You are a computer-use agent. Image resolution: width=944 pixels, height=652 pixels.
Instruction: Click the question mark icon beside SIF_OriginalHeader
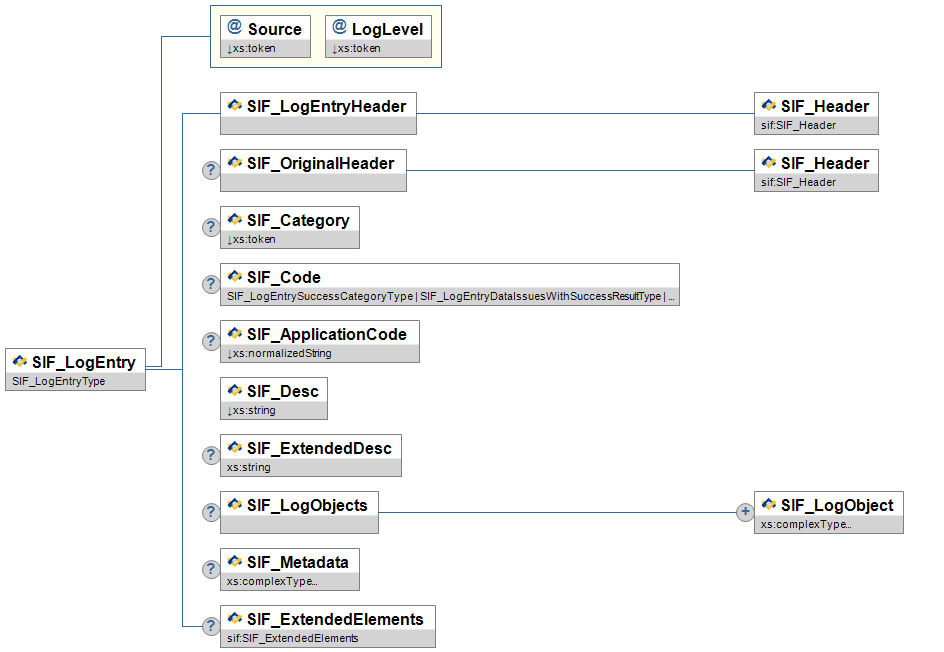point(211,170)
